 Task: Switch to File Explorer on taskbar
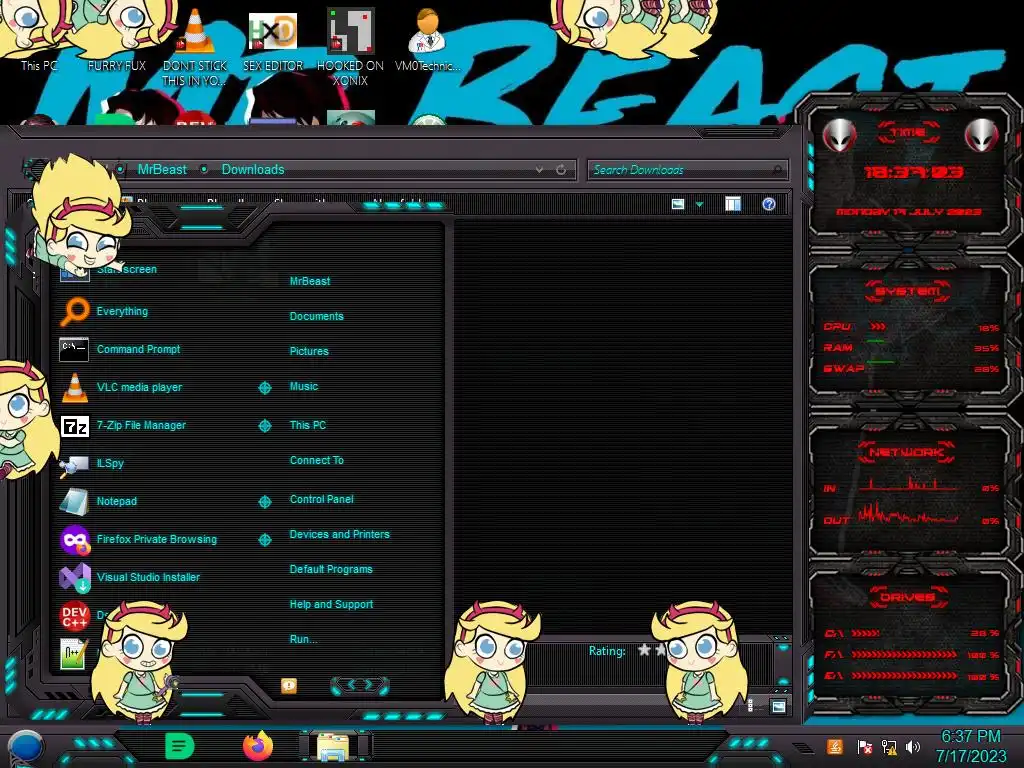pyautogui.click(x=334, y=747)
